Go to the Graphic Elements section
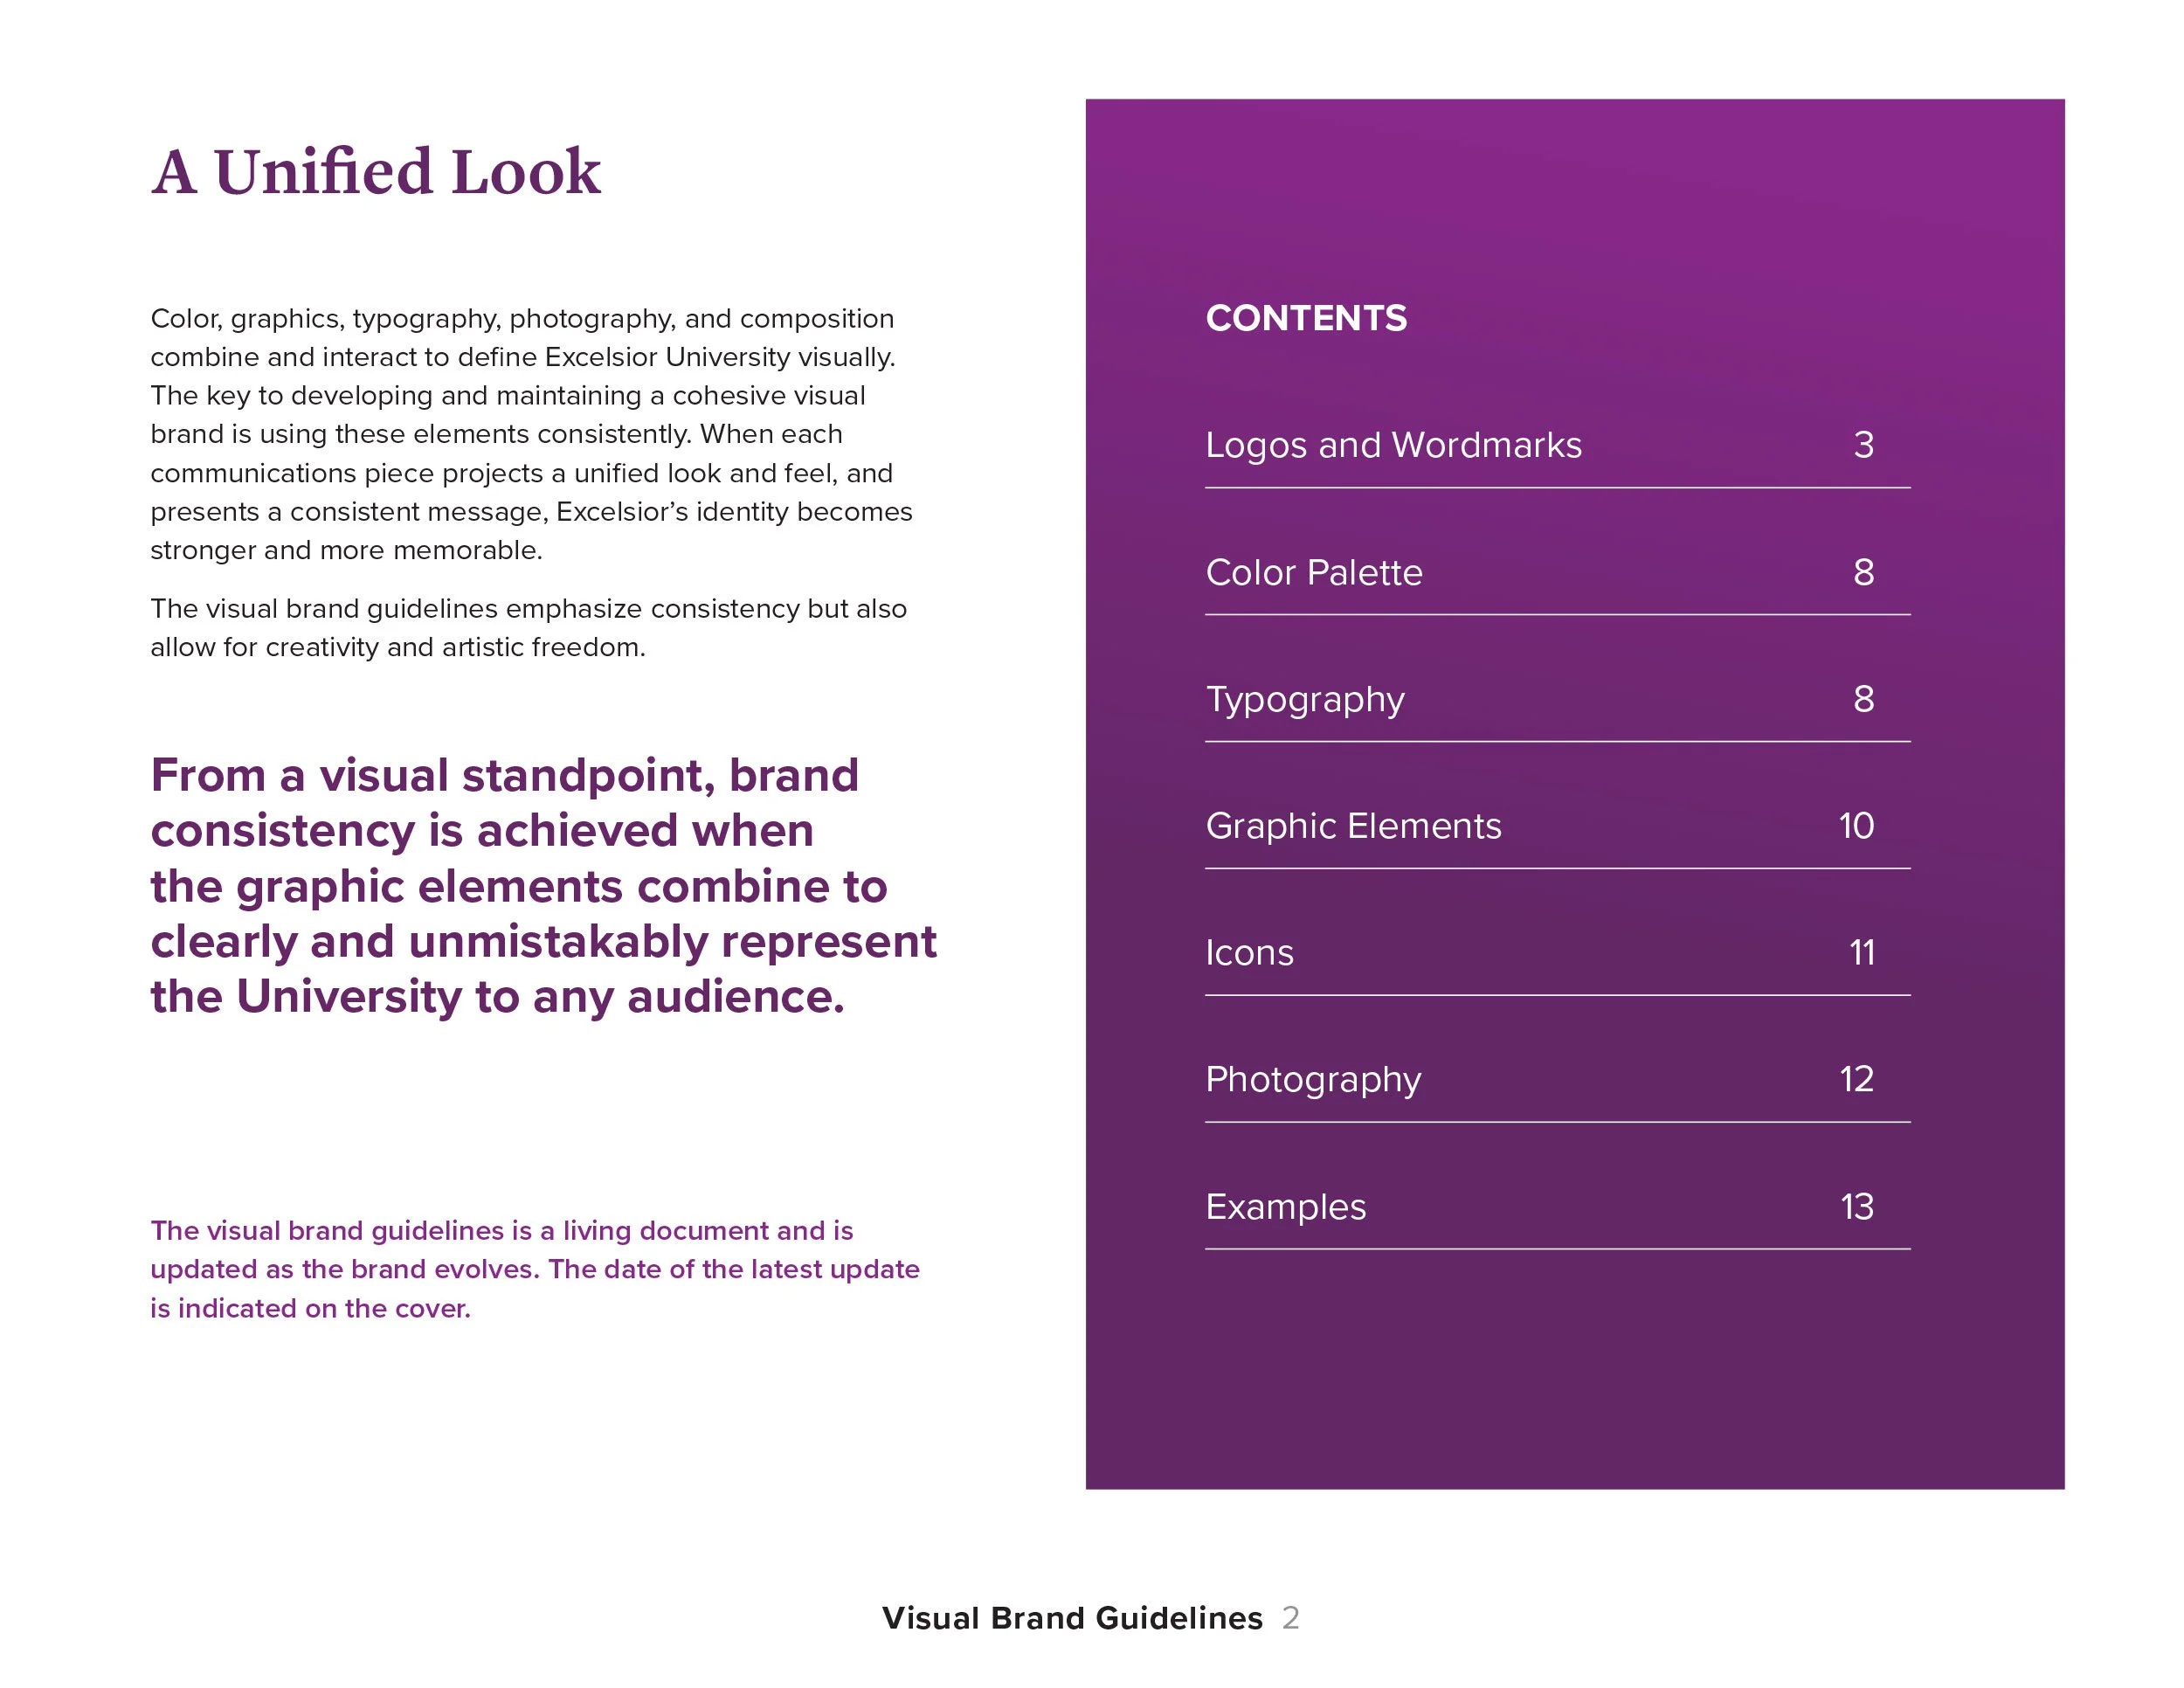Screen dimensions: 2184x1688 click(1352, 826)
